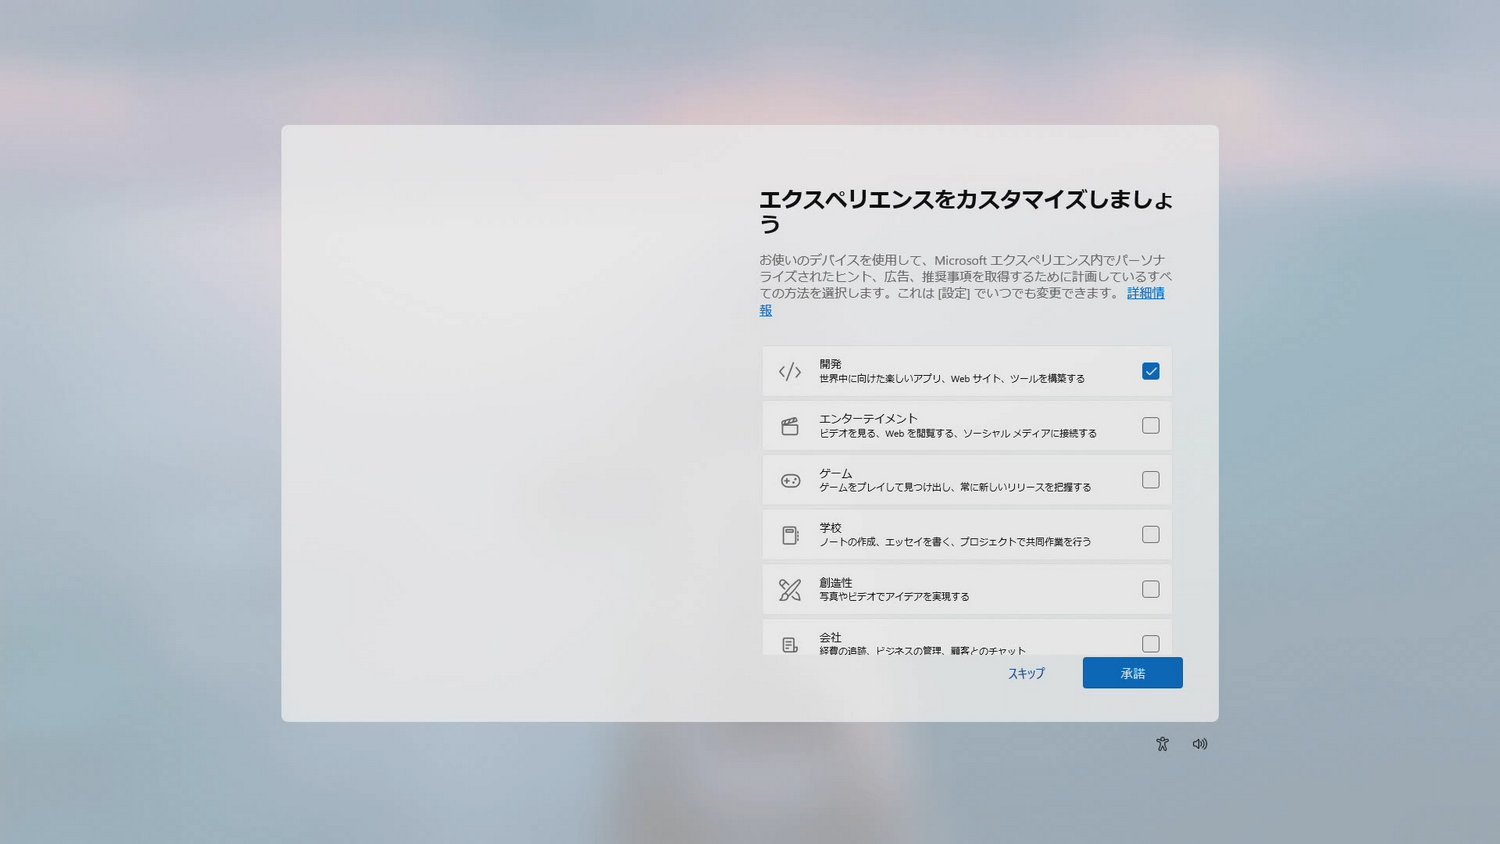Viewport: 1500px width, 844px height.
Task: Click the gamepad icon for ゲーム
Action: pyautogui.click(x=790, y=480)
